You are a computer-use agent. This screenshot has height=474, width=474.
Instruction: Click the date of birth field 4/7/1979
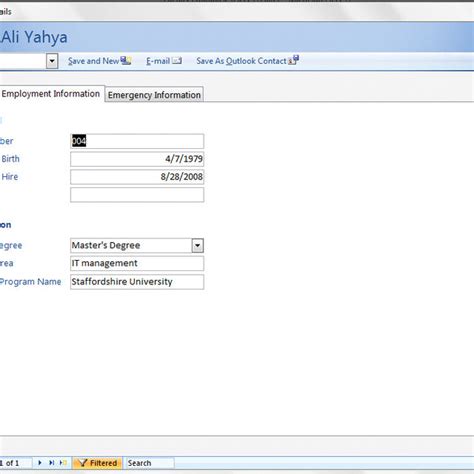137,159
